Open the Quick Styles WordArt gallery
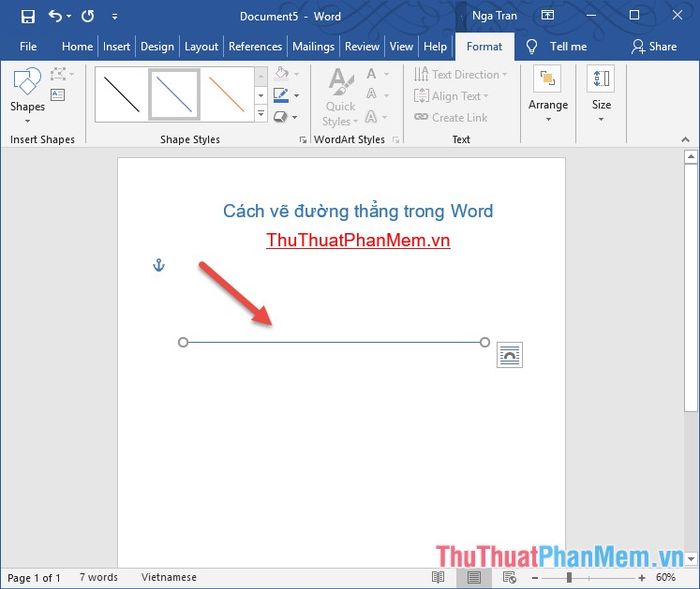The width and height of the screenshot is (700, 589). 341,97
